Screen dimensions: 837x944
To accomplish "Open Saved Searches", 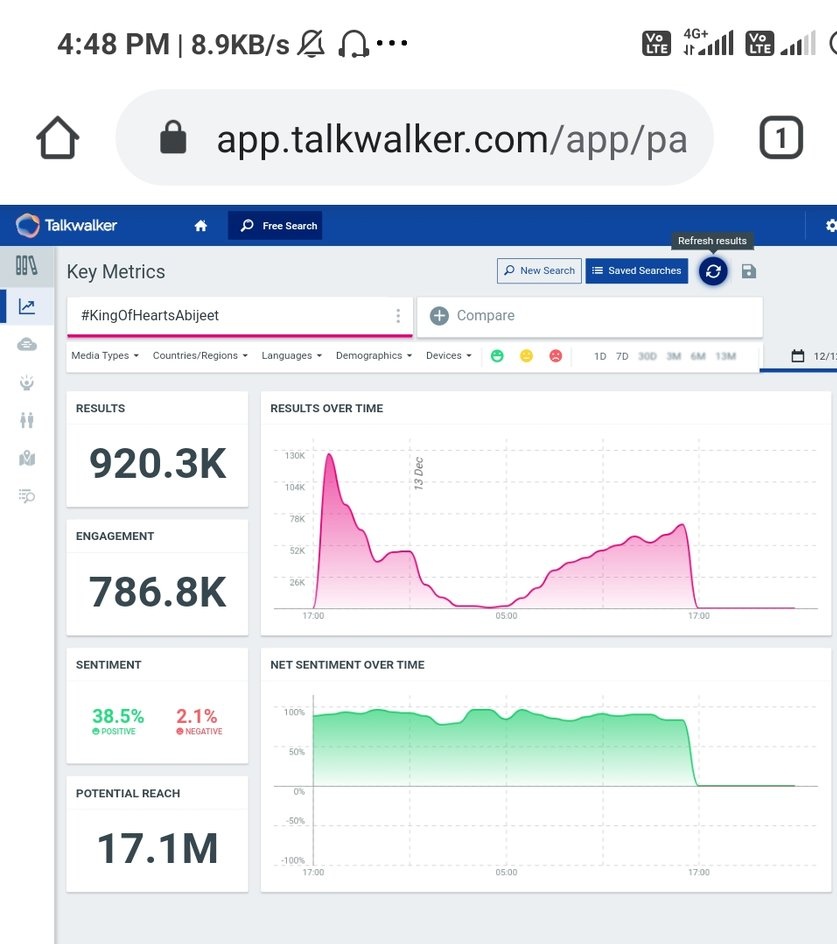I will pos(636,271).
